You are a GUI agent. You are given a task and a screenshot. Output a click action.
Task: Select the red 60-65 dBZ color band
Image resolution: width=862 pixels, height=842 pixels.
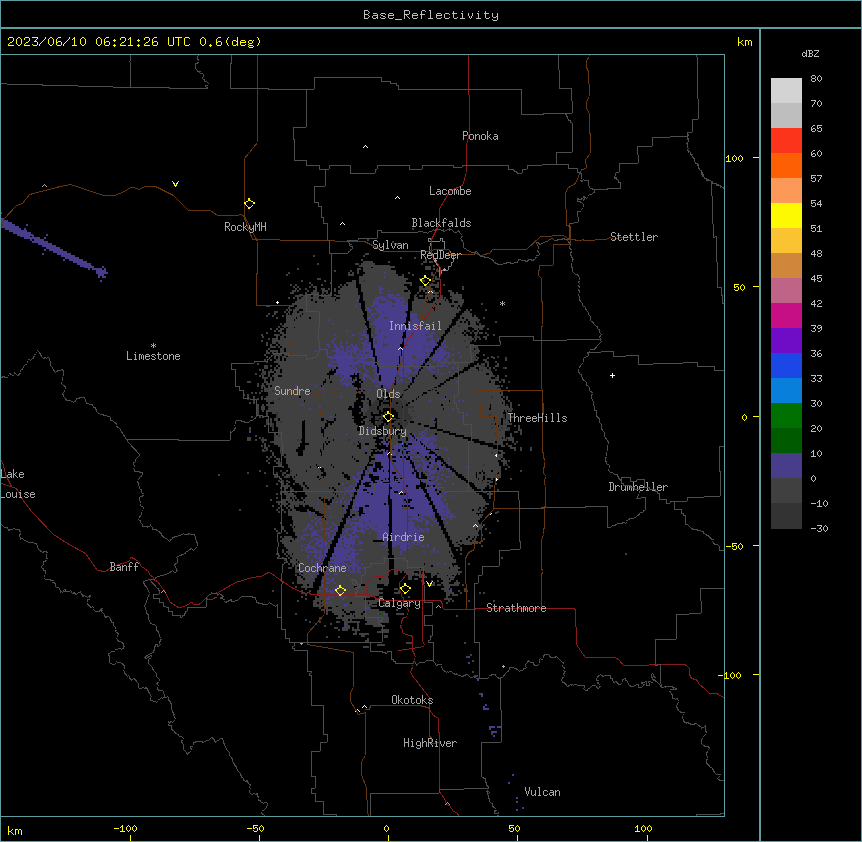[786, 141]
